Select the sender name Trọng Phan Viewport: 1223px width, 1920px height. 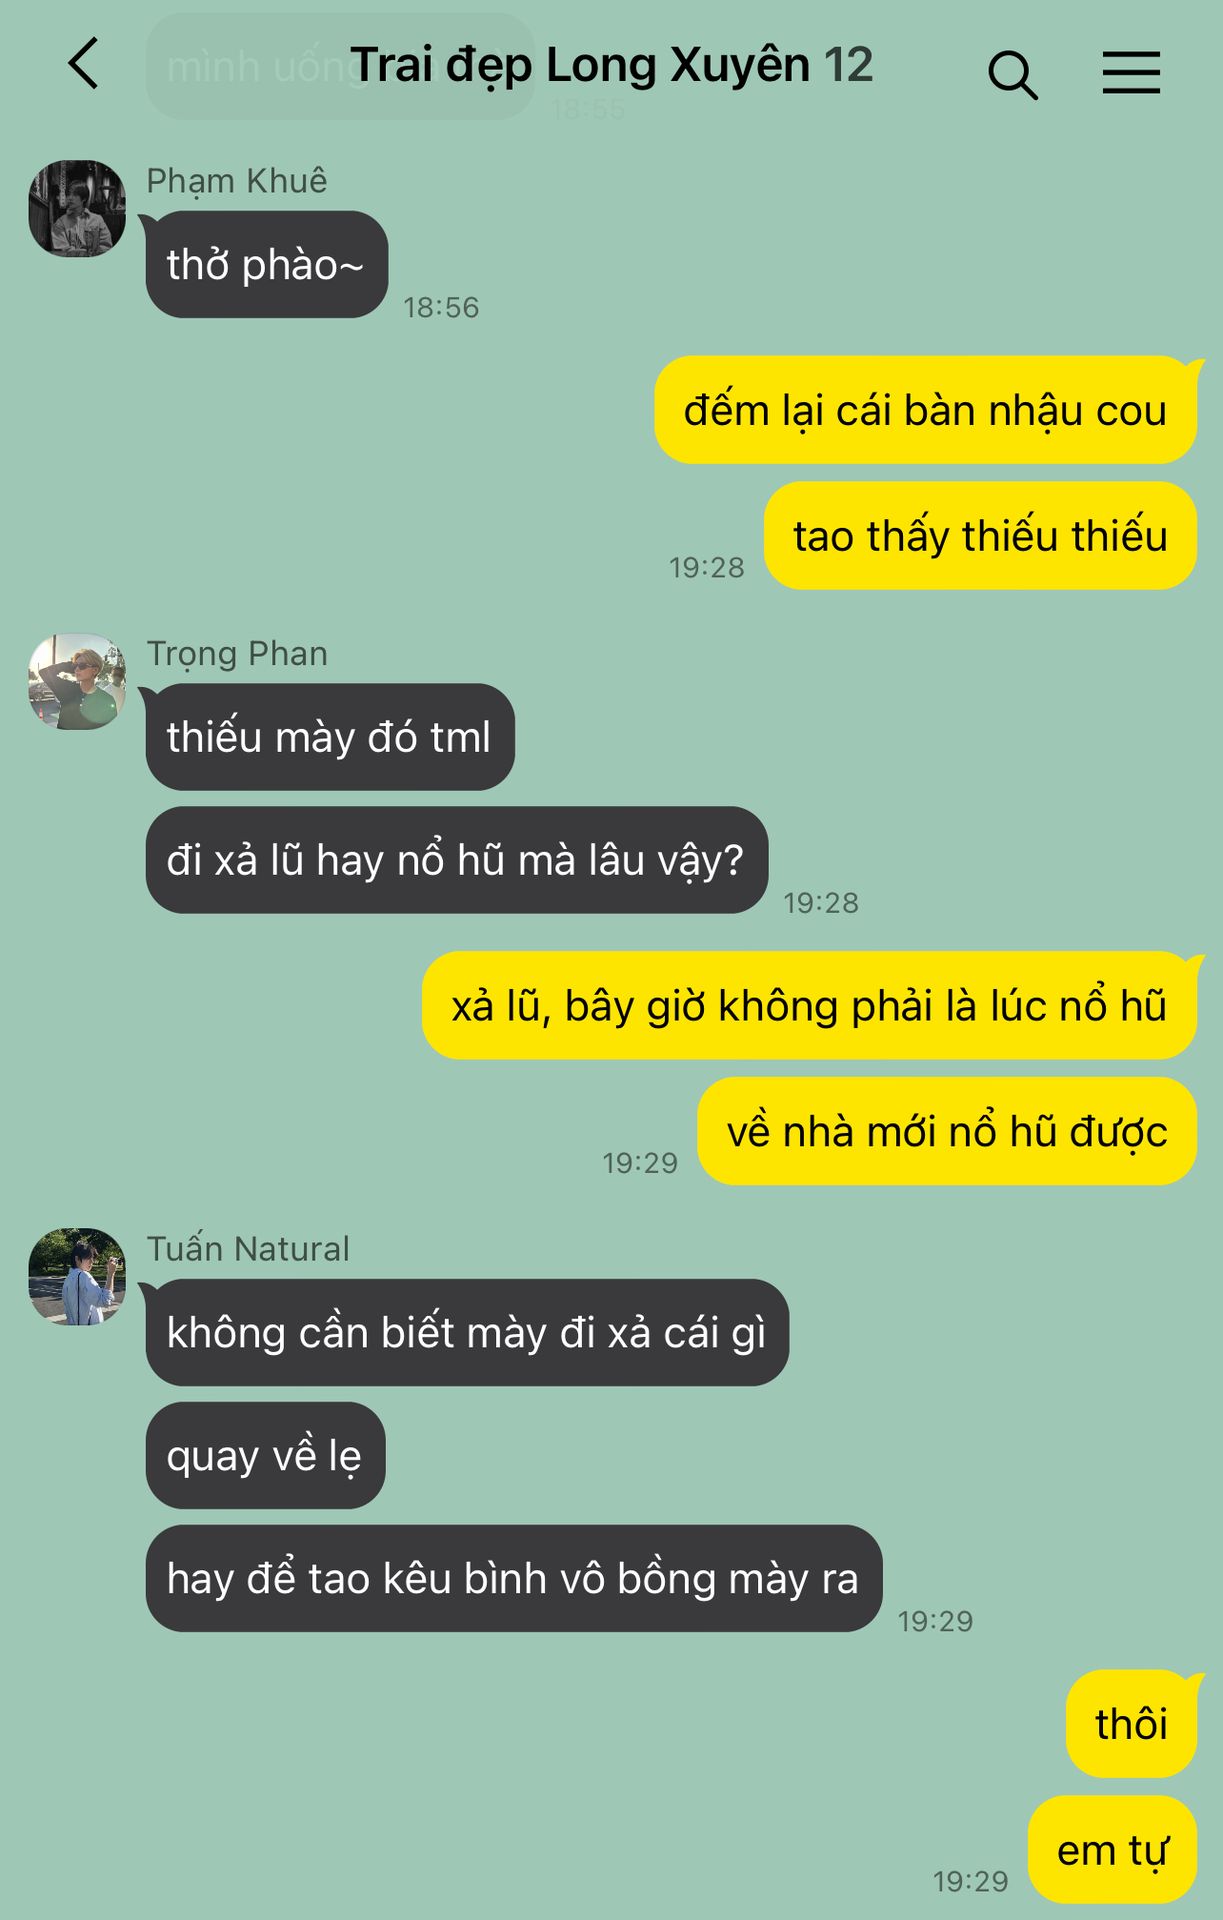click(237, 654)
